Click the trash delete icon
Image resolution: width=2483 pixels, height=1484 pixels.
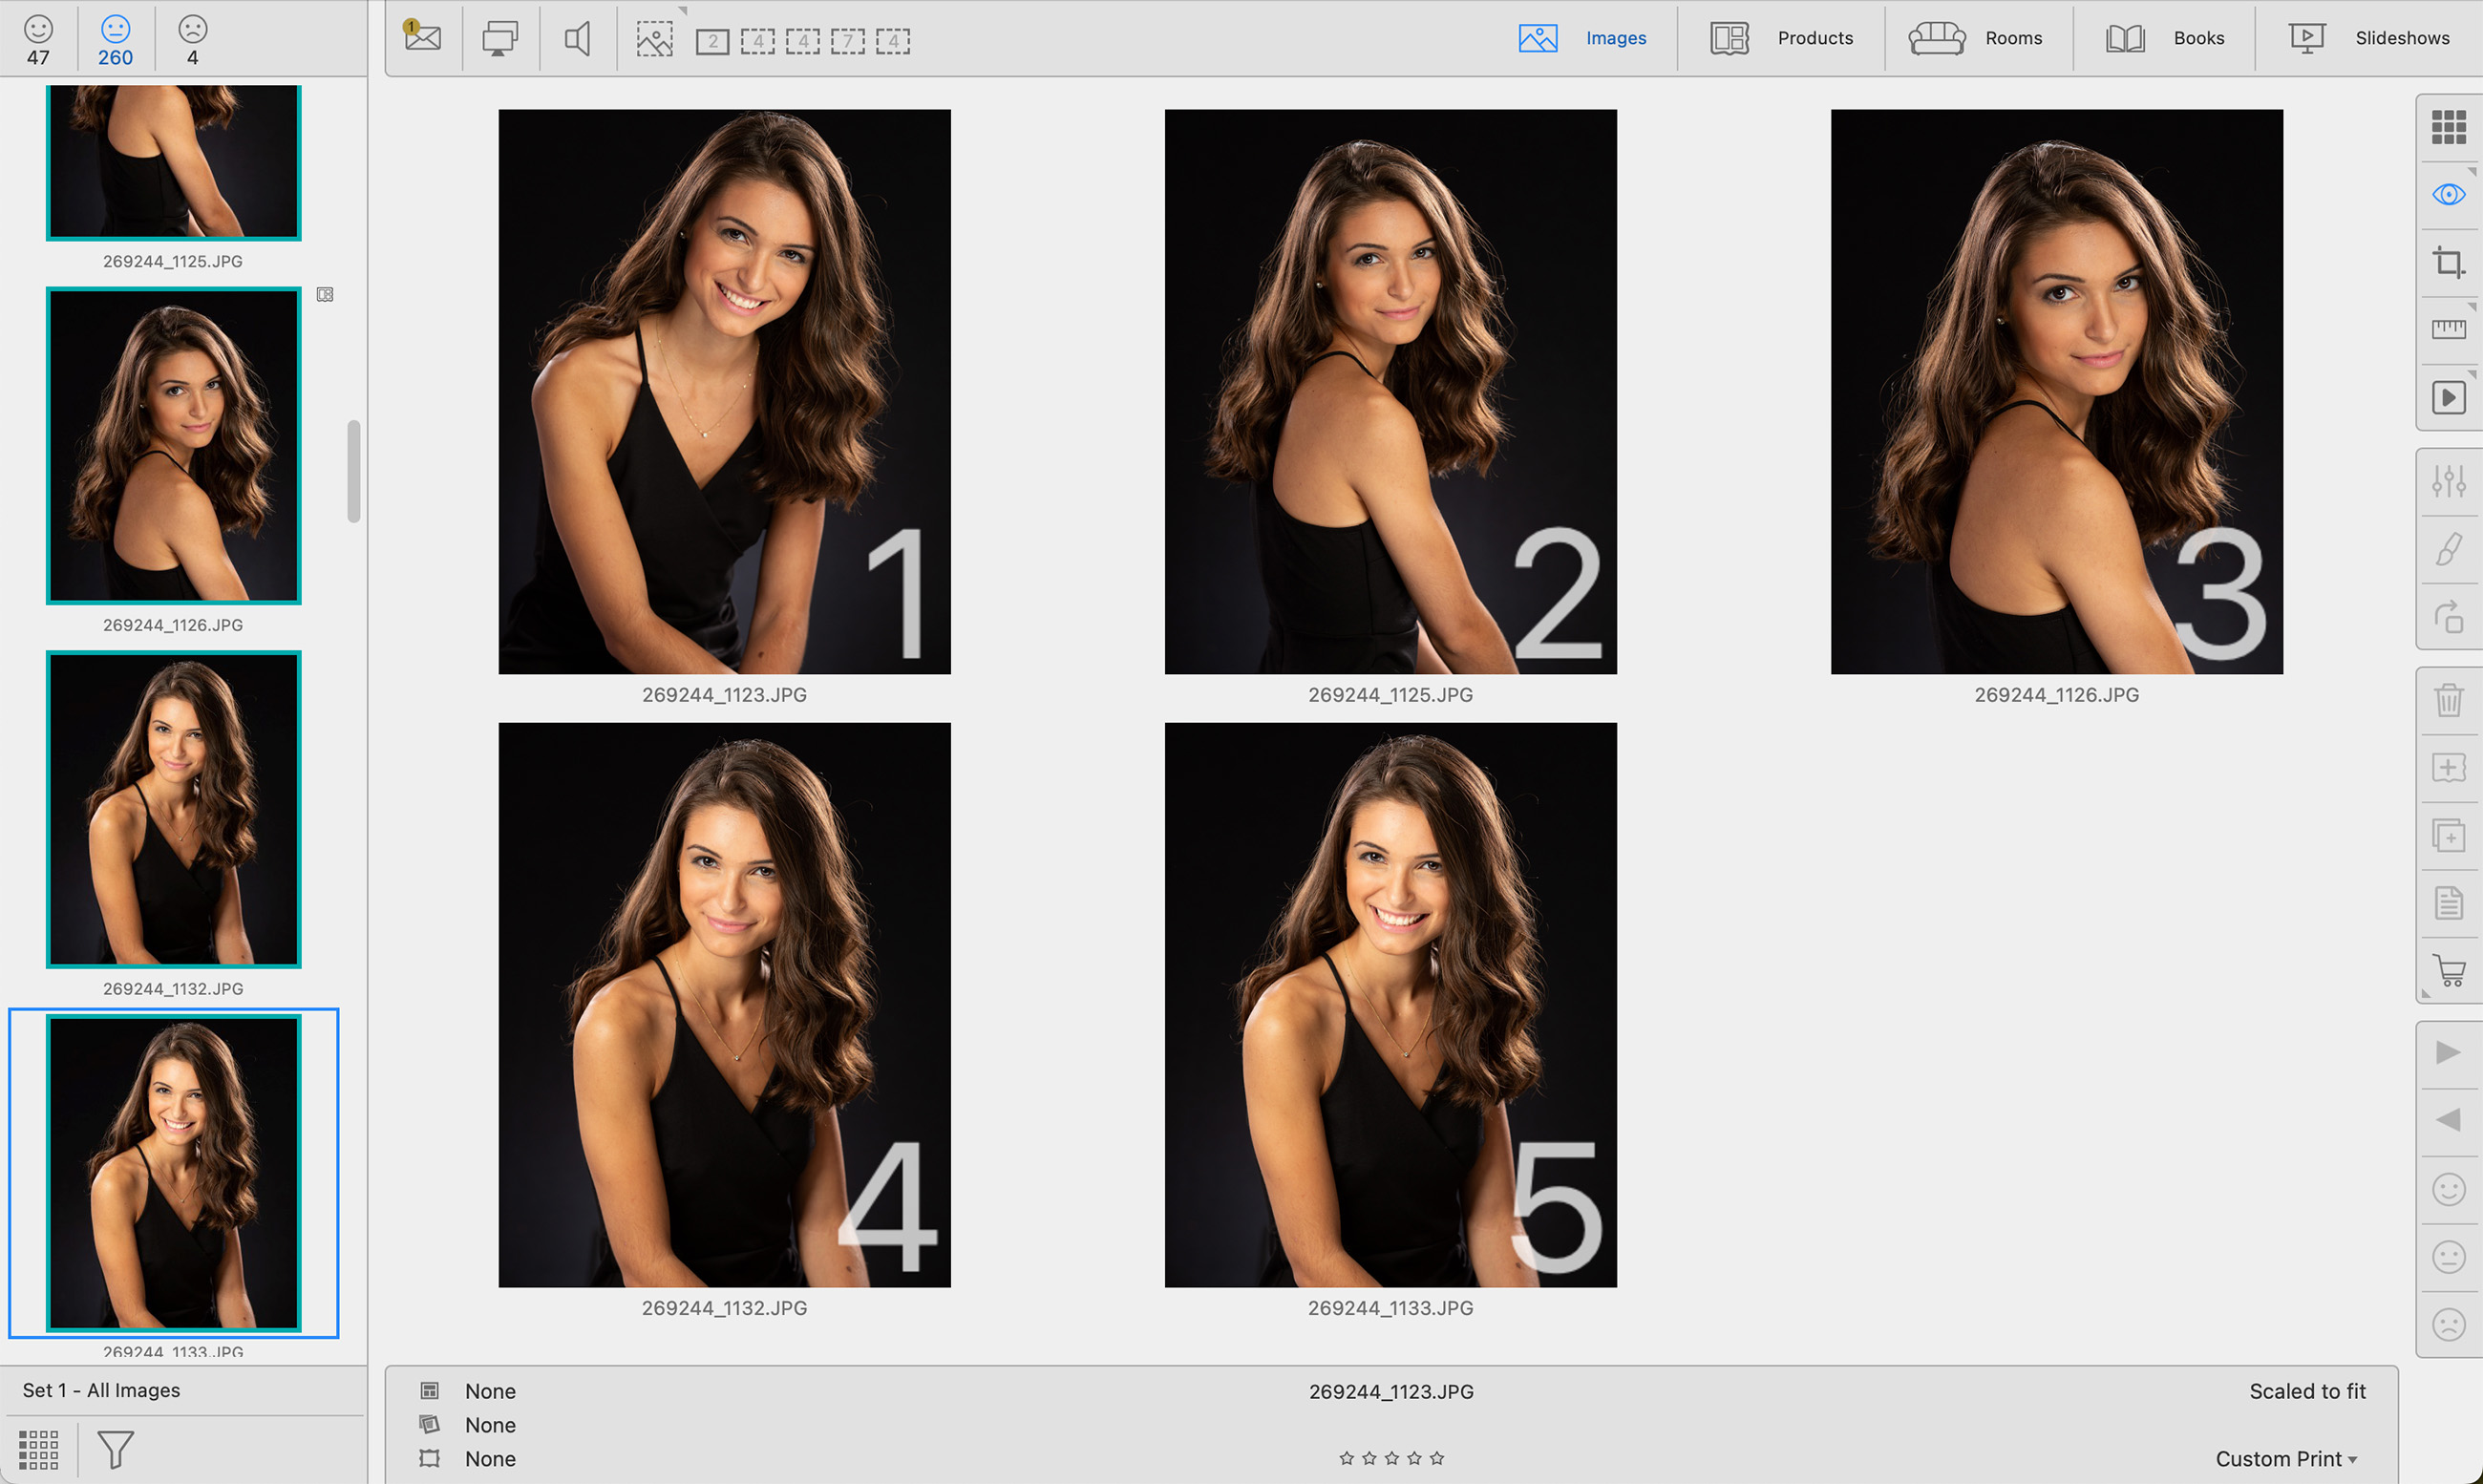(2448, 700)
